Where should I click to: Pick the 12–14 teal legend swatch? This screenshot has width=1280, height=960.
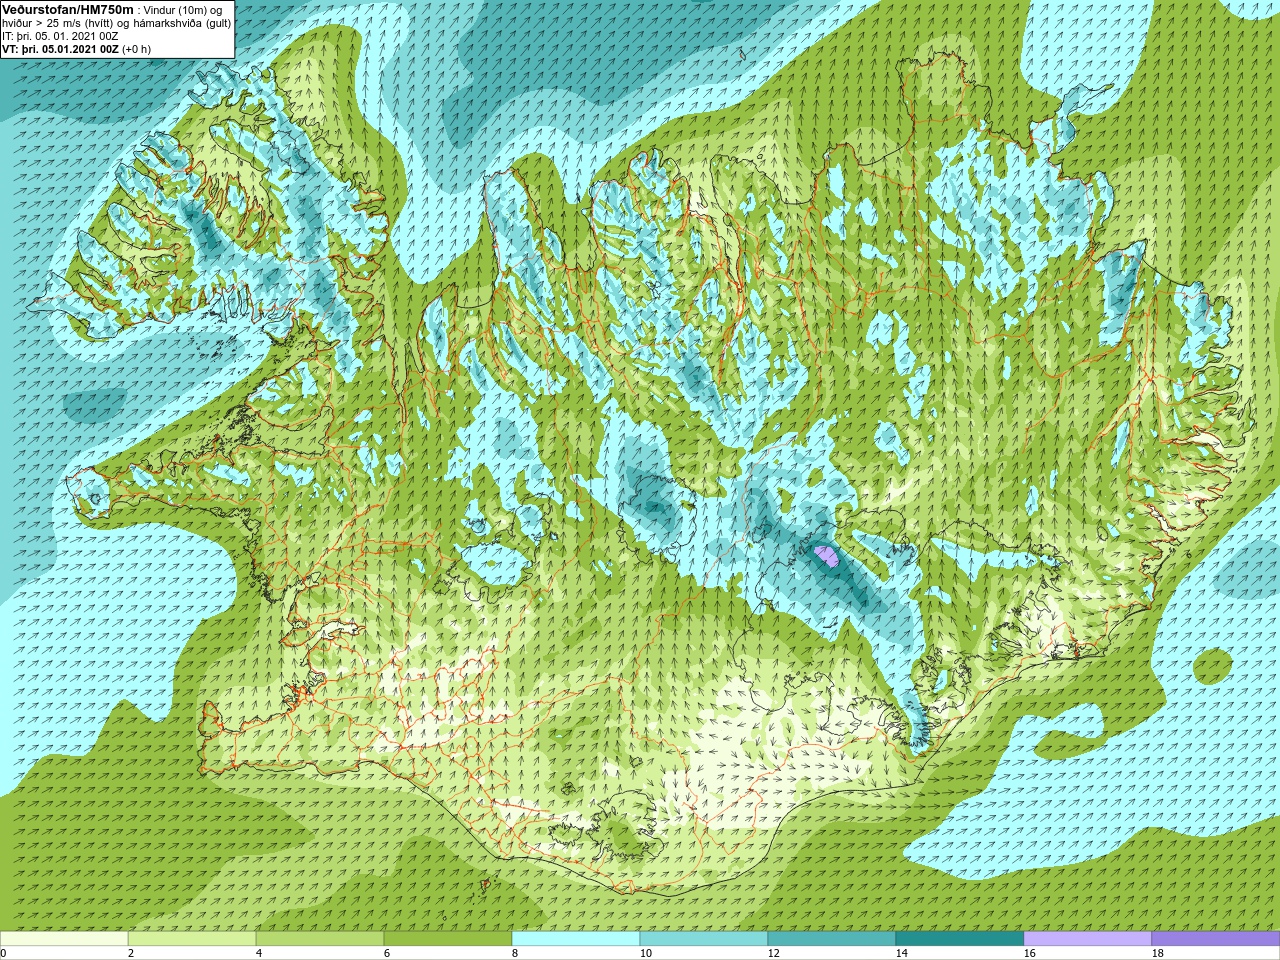coord(832,939)
